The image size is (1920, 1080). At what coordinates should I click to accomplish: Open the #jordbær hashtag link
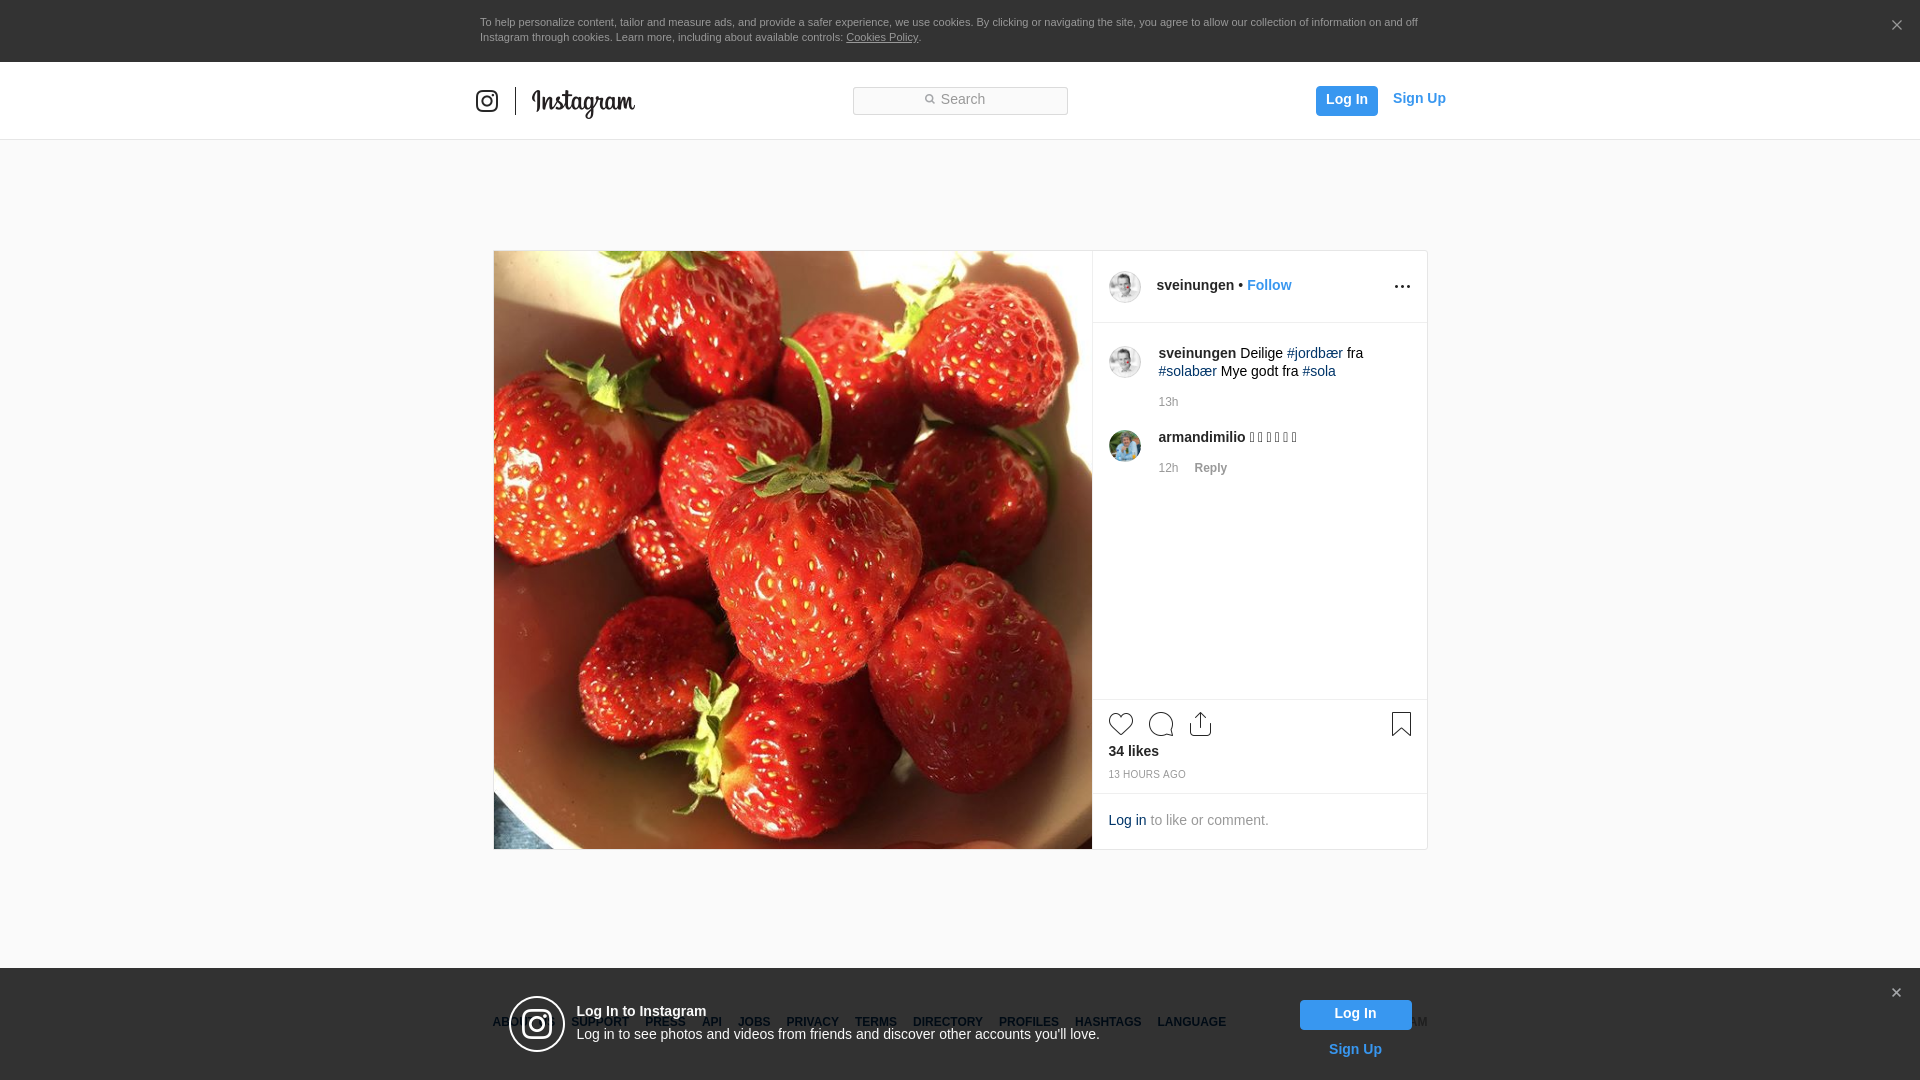(1314, 353)
